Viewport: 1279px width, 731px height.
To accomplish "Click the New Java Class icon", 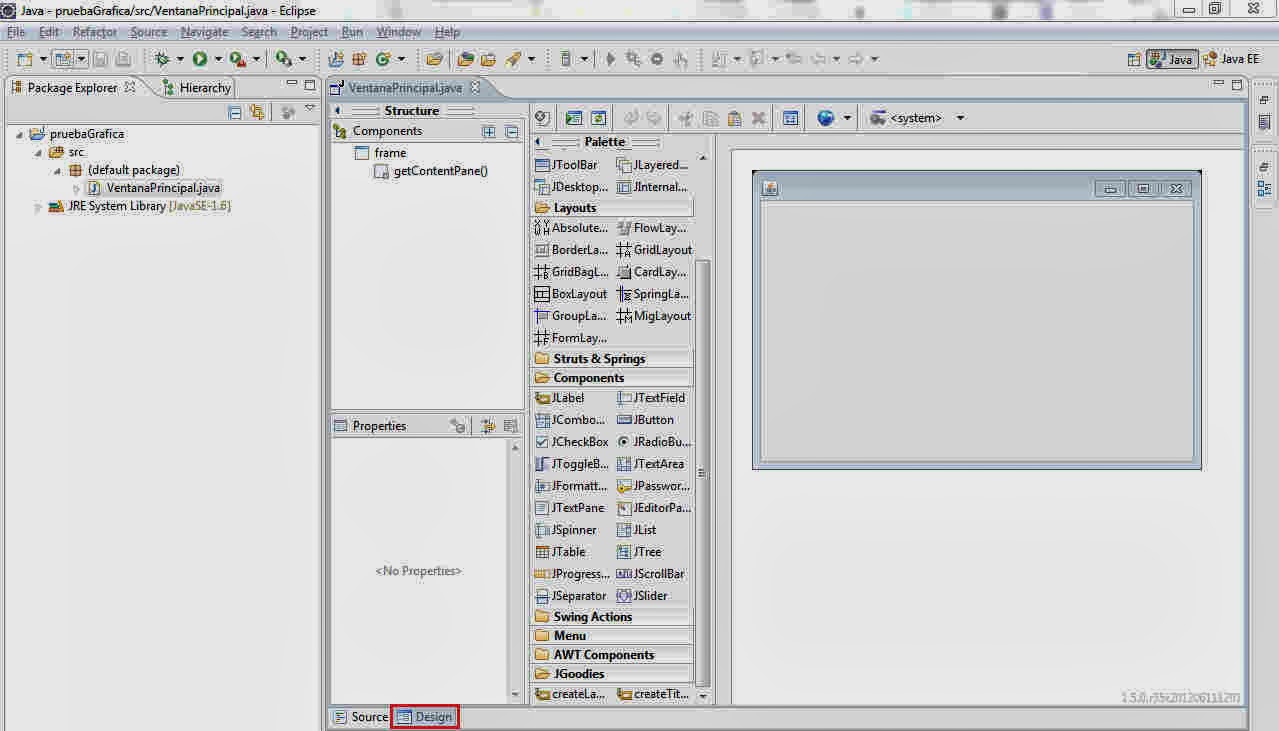I will click(x=384, y=59).
